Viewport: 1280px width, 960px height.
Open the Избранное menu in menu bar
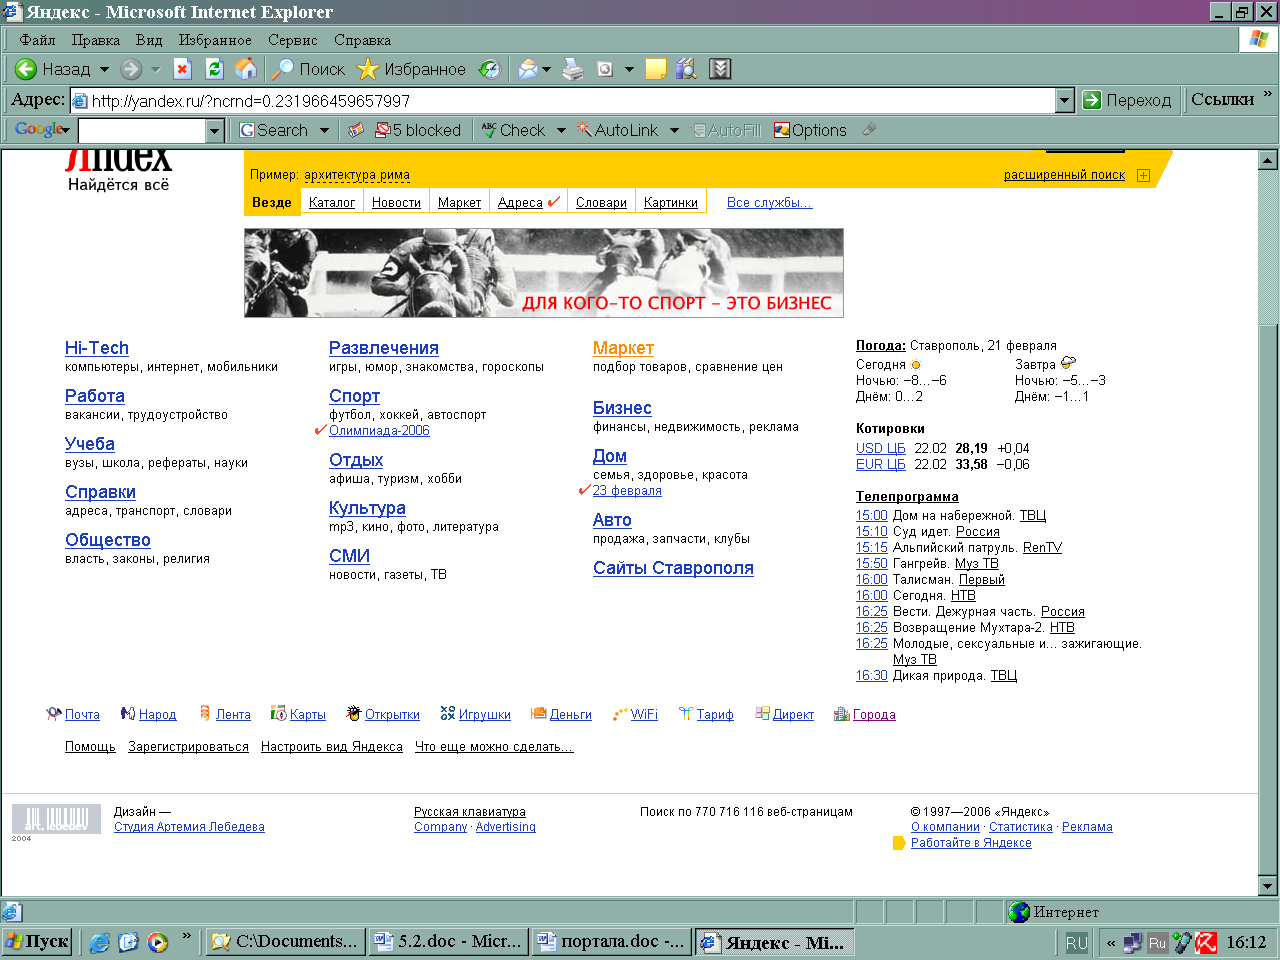pos(215,40)
